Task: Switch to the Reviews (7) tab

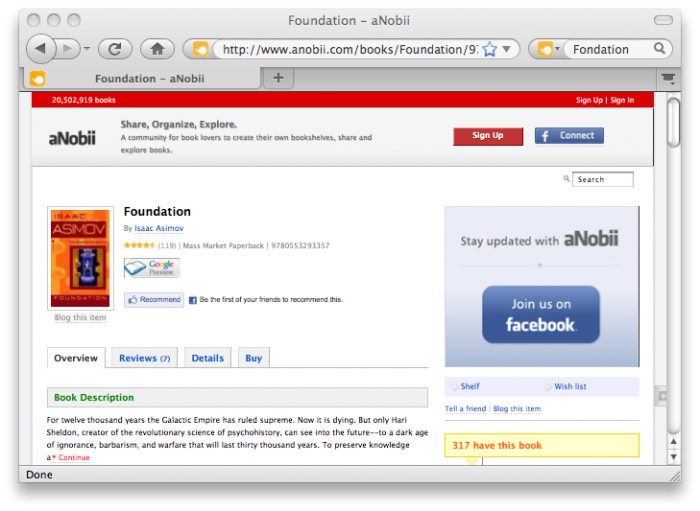Action: pos(144,358)
